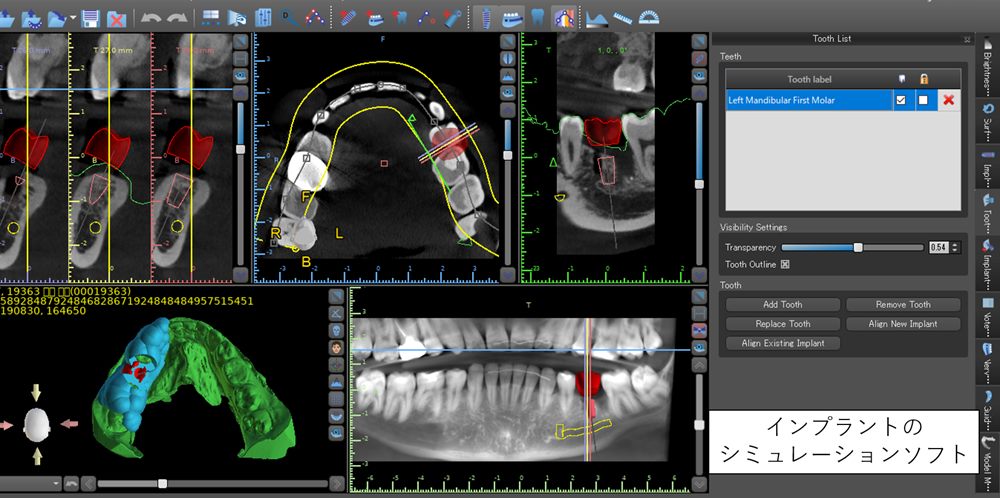Open the combo box below the 3D view
This screenshot has height=498, width=1000.
point(31,483)
